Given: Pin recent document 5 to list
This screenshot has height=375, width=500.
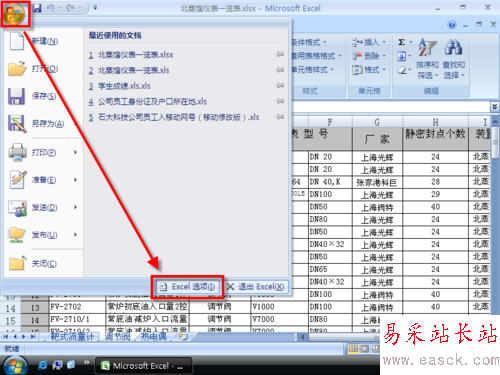Looking at the screenshot, I should [x=280, y=116].
